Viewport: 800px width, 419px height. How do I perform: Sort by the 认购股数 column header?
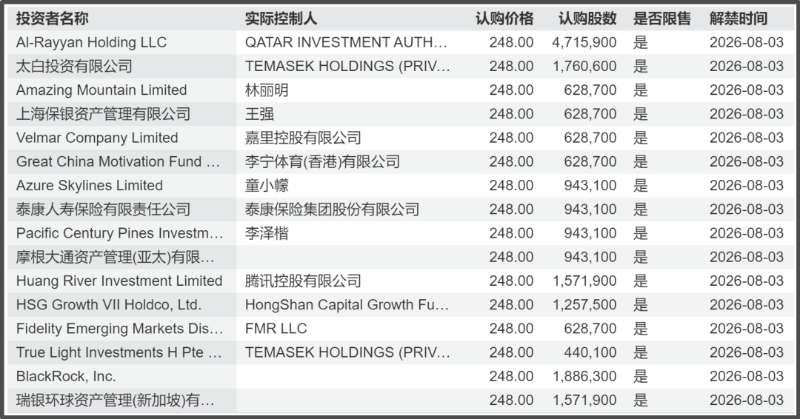point(588,19)
